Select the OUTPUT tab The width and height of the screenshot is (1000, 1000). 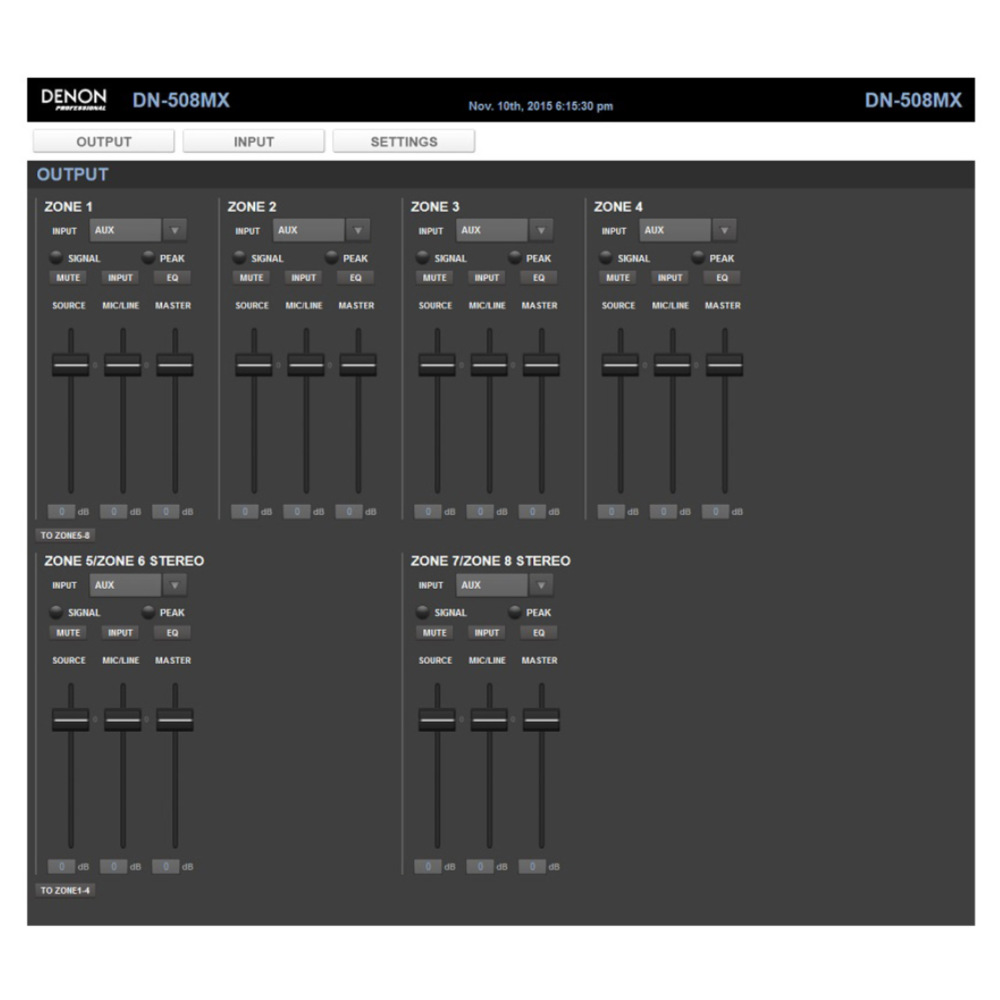click(103, 141)
